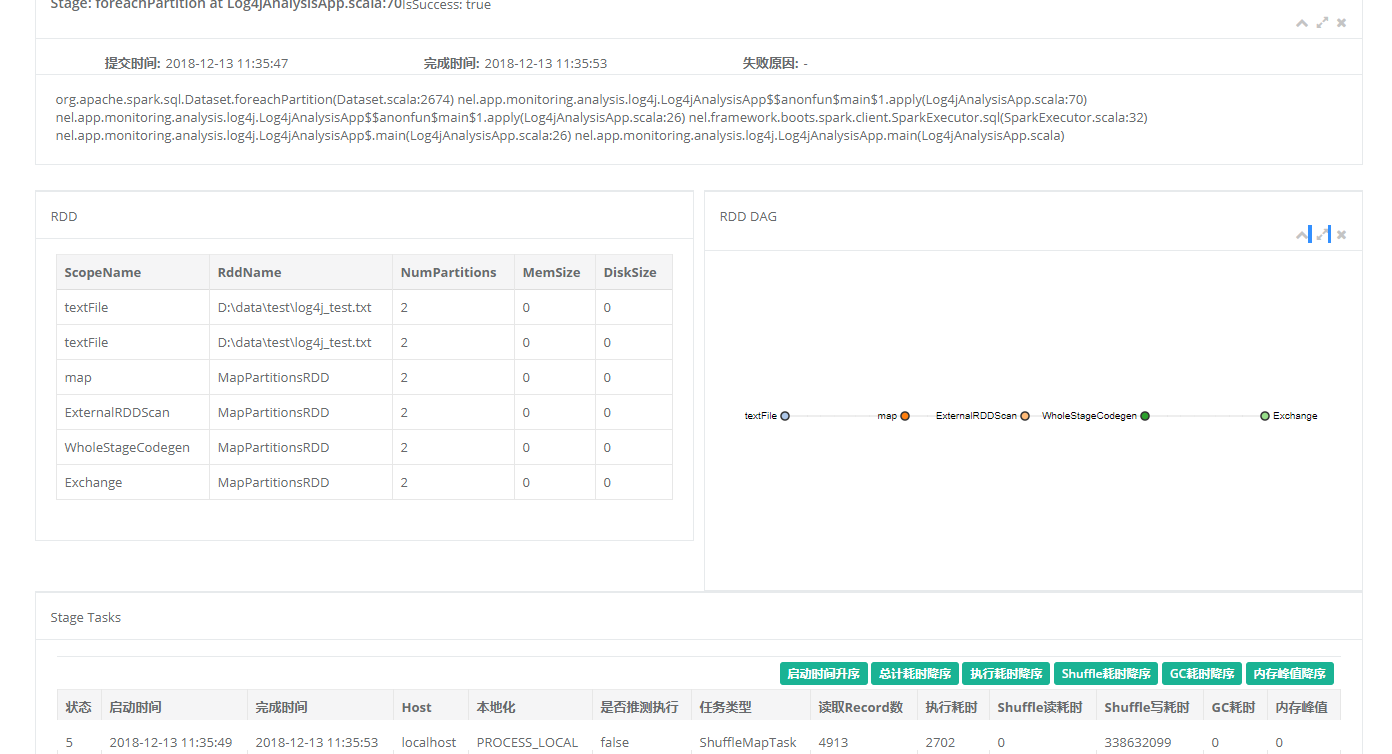The width and height of the screenshot is (1392, 754).
Task: Select the orange map node in DAG
Action: click(x=905, y=416)
